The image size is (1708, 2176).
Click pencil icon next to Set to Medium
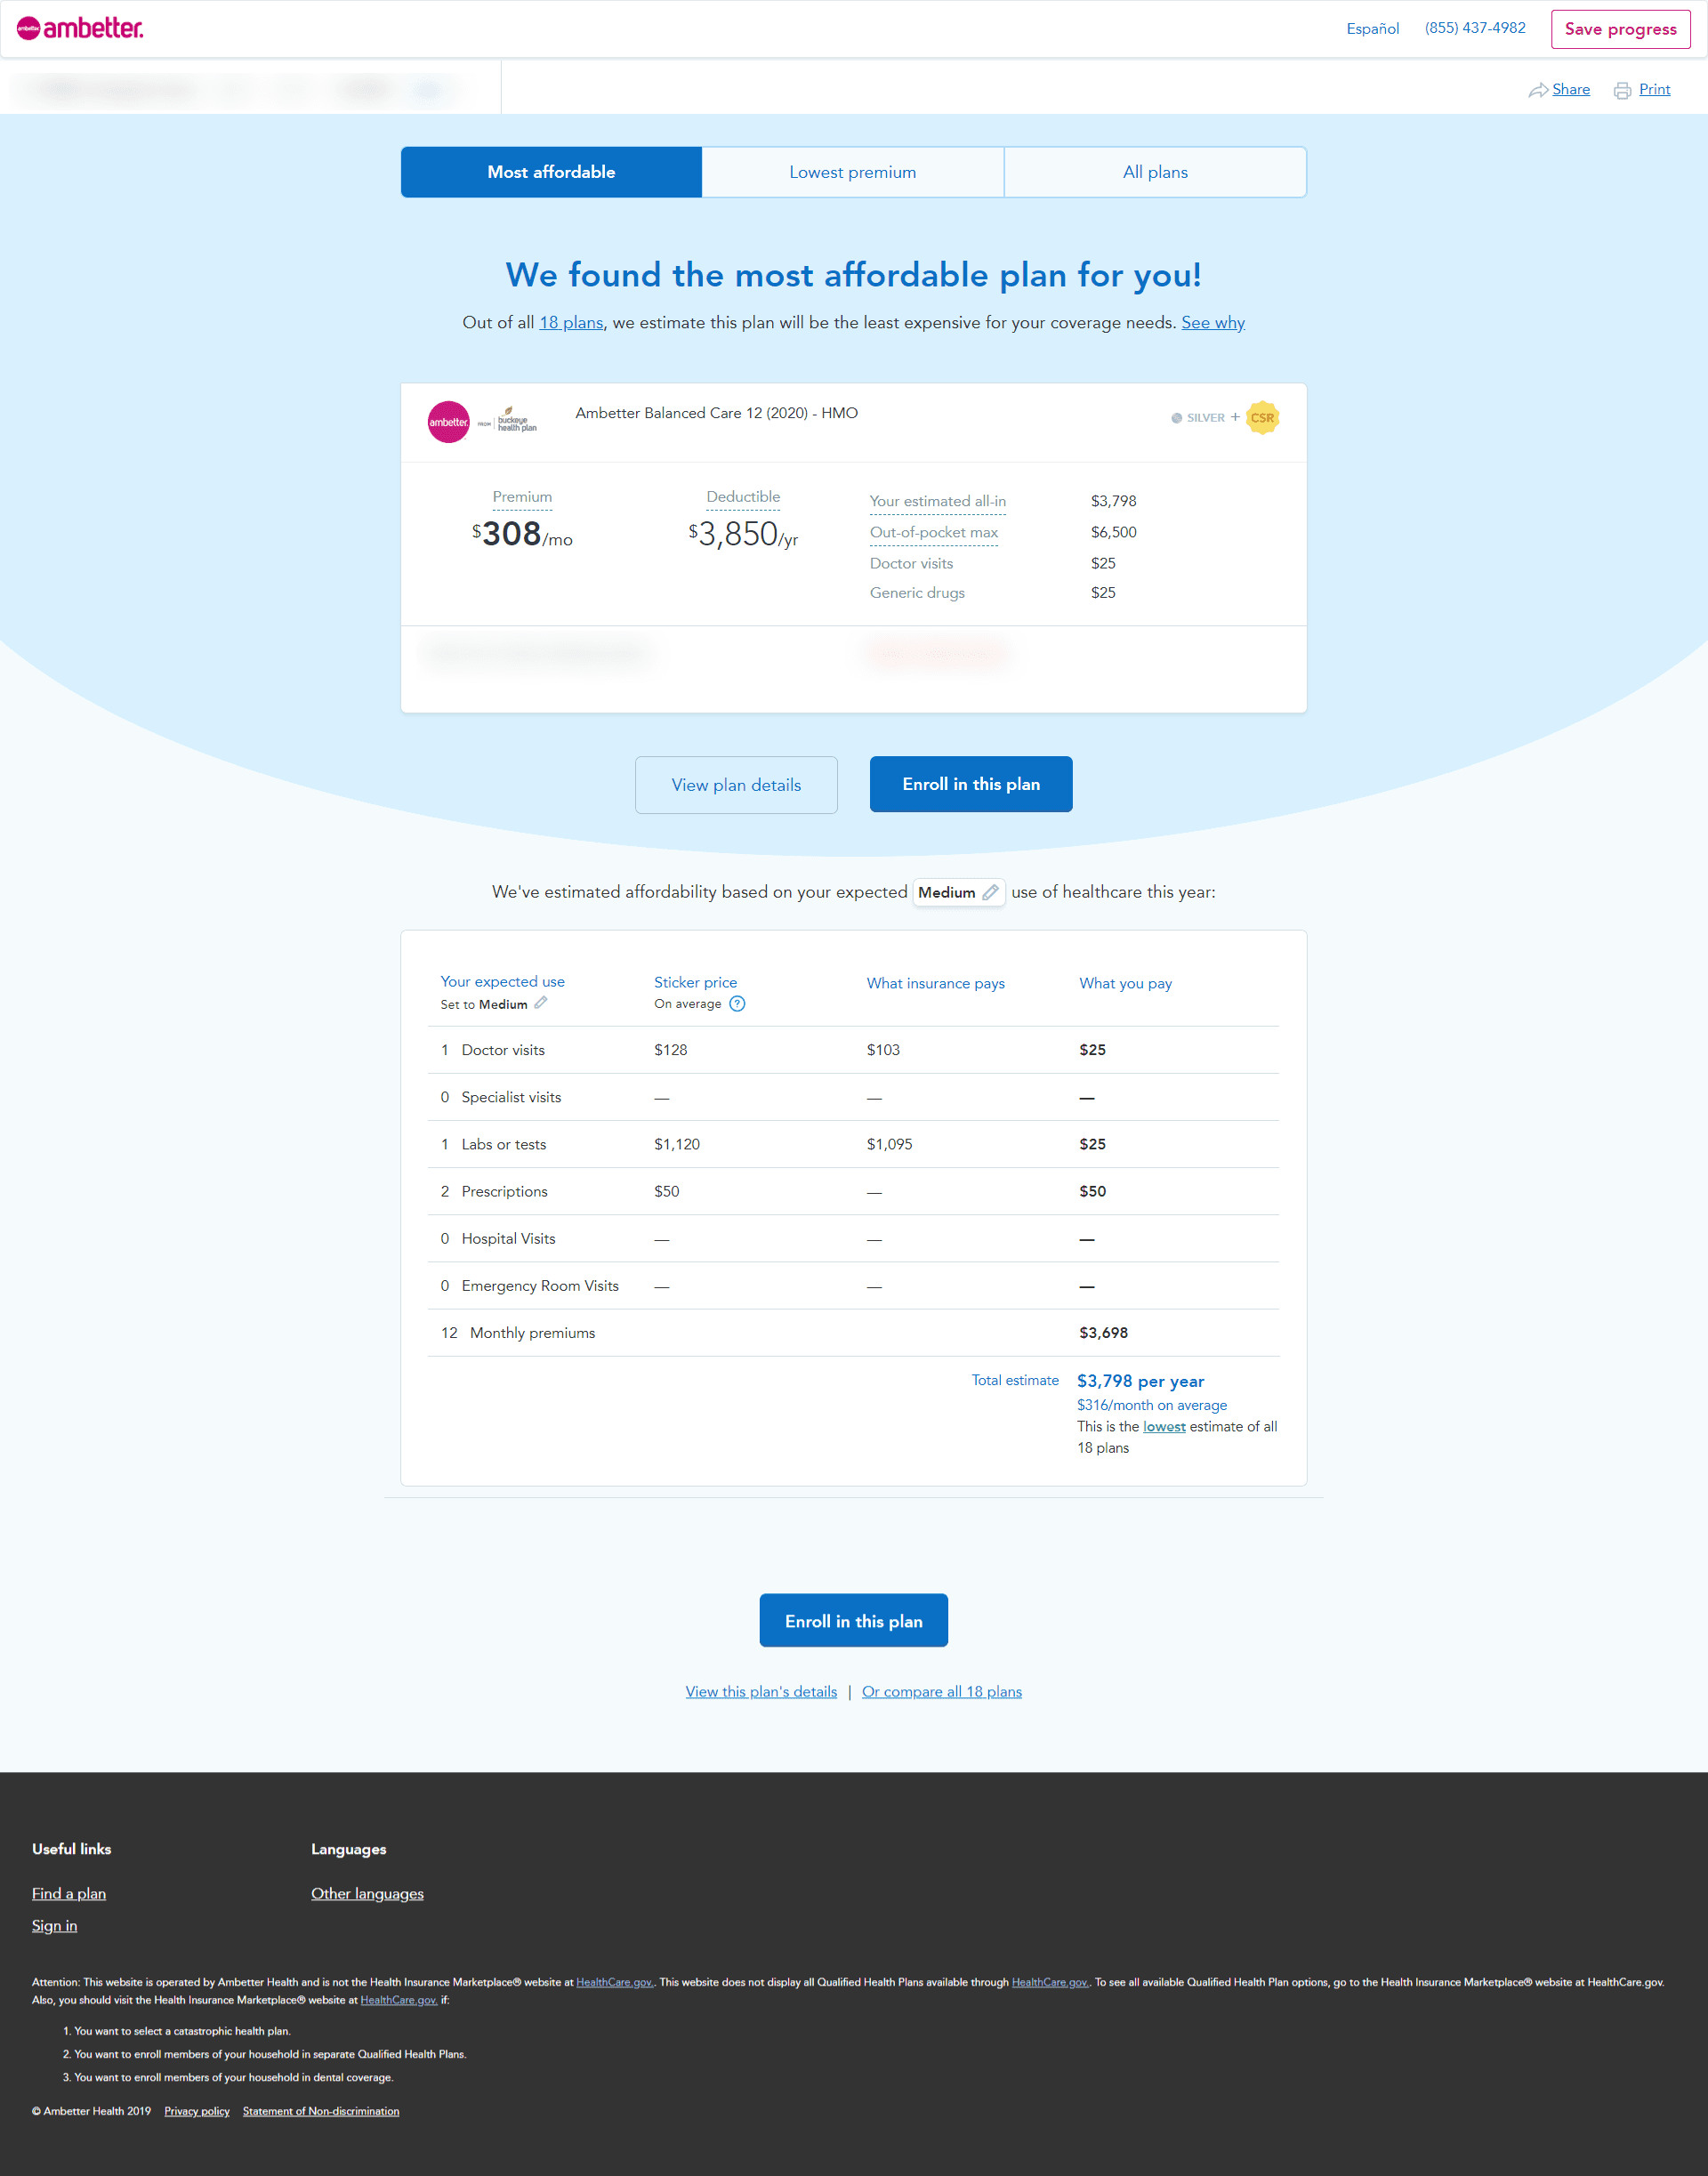[541, 1003]
